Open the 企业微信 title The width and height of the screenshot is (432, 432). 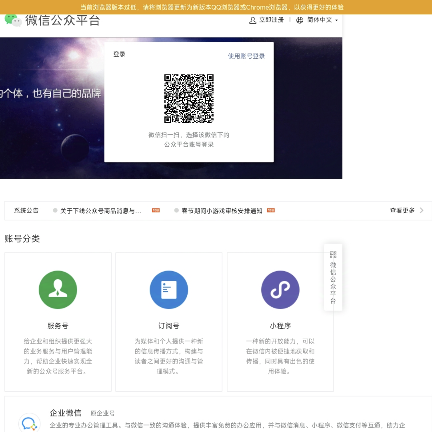65,413
